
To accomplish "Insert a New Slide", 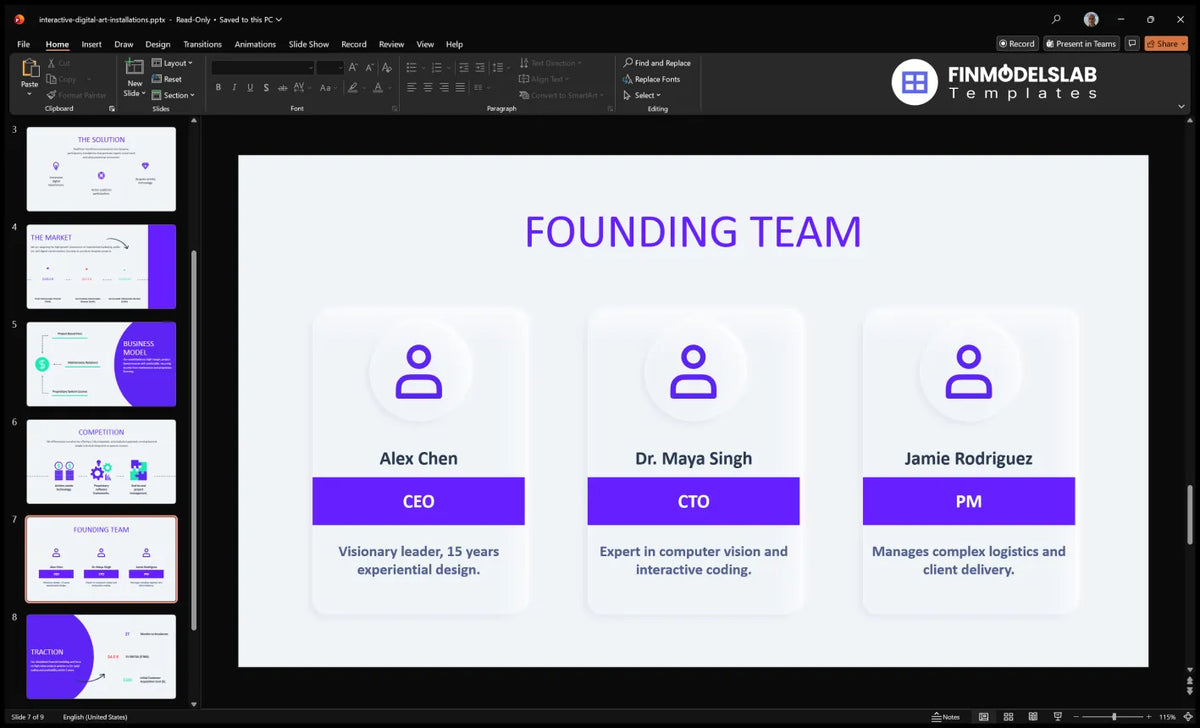I will 134,77.
